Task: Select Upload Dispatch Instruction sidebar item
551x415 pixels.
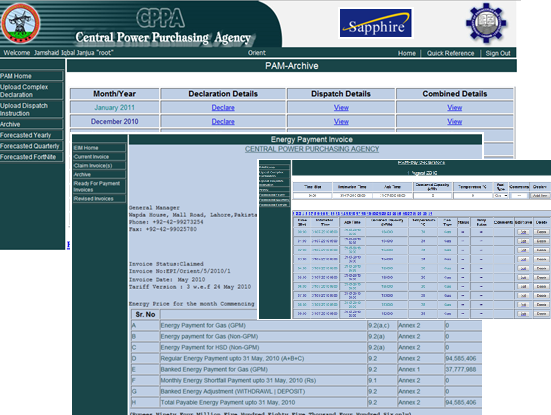Action: coord(32,109)
